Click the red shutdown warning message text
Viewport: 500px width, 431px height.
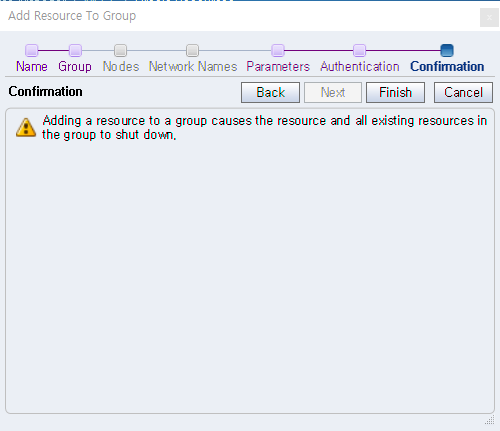click(x=265, y=128)
